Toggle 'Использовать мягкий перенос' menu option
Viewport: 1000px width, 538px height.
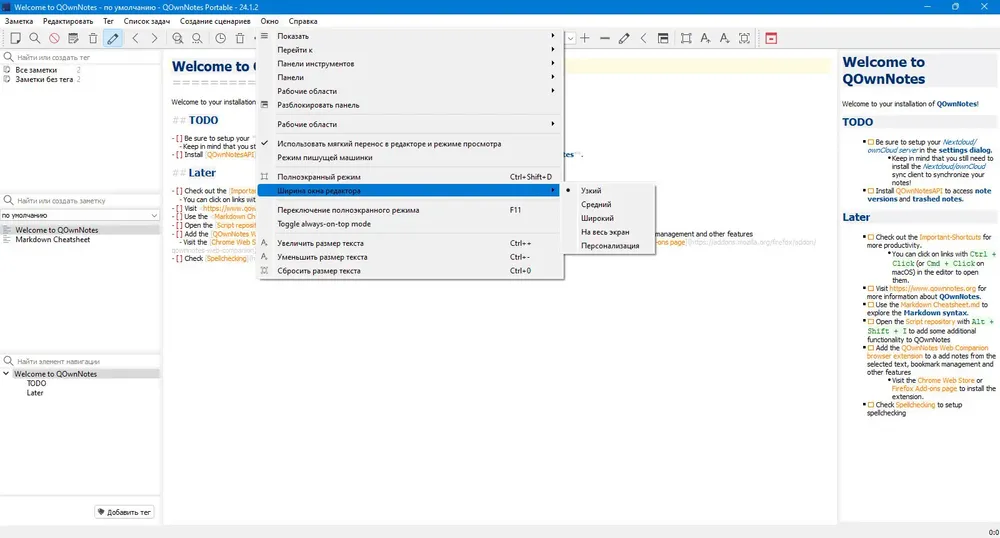[x=408, y=144]
